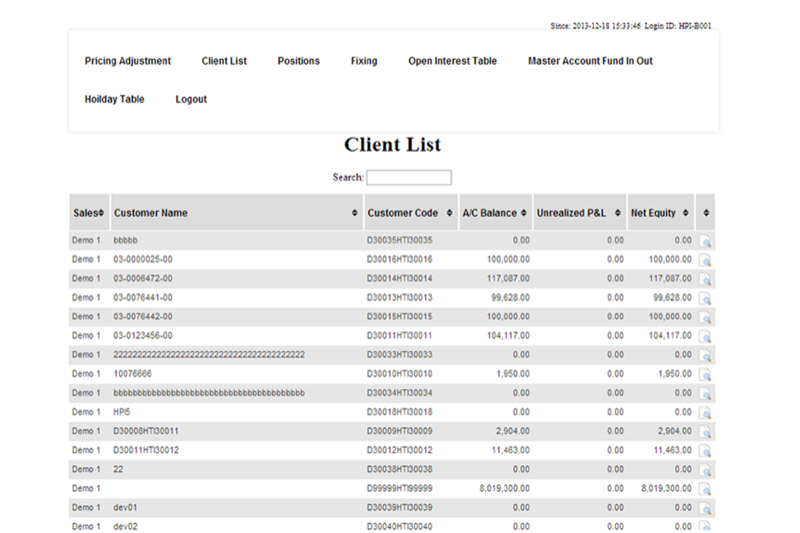
Task: Select A/C balance 117,087.00
Action: 508,278
